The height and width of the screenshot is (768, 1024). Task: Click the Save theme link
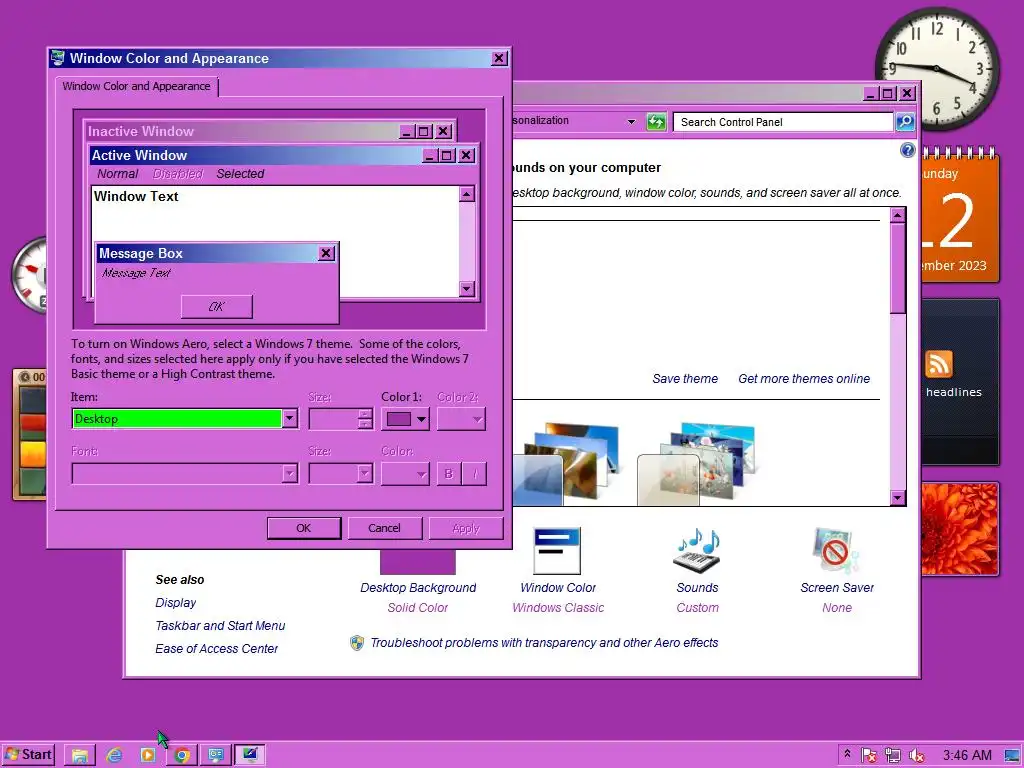click(x=685, y=379)
